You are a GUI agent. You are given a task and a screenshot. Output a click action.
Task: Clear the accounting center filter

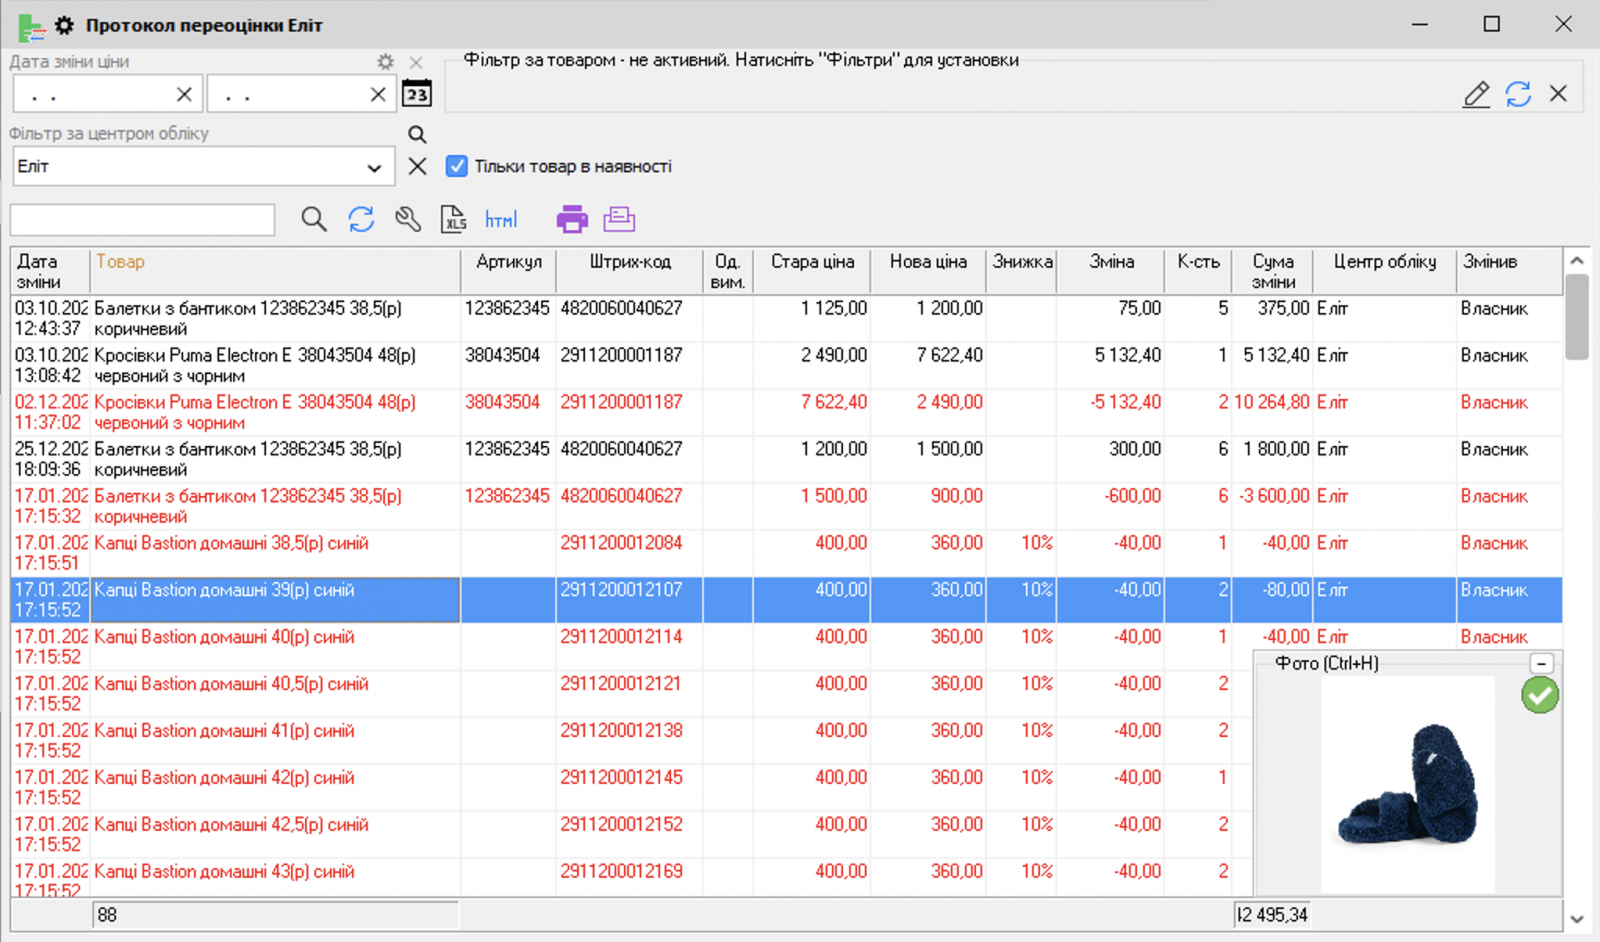(418, 166)
